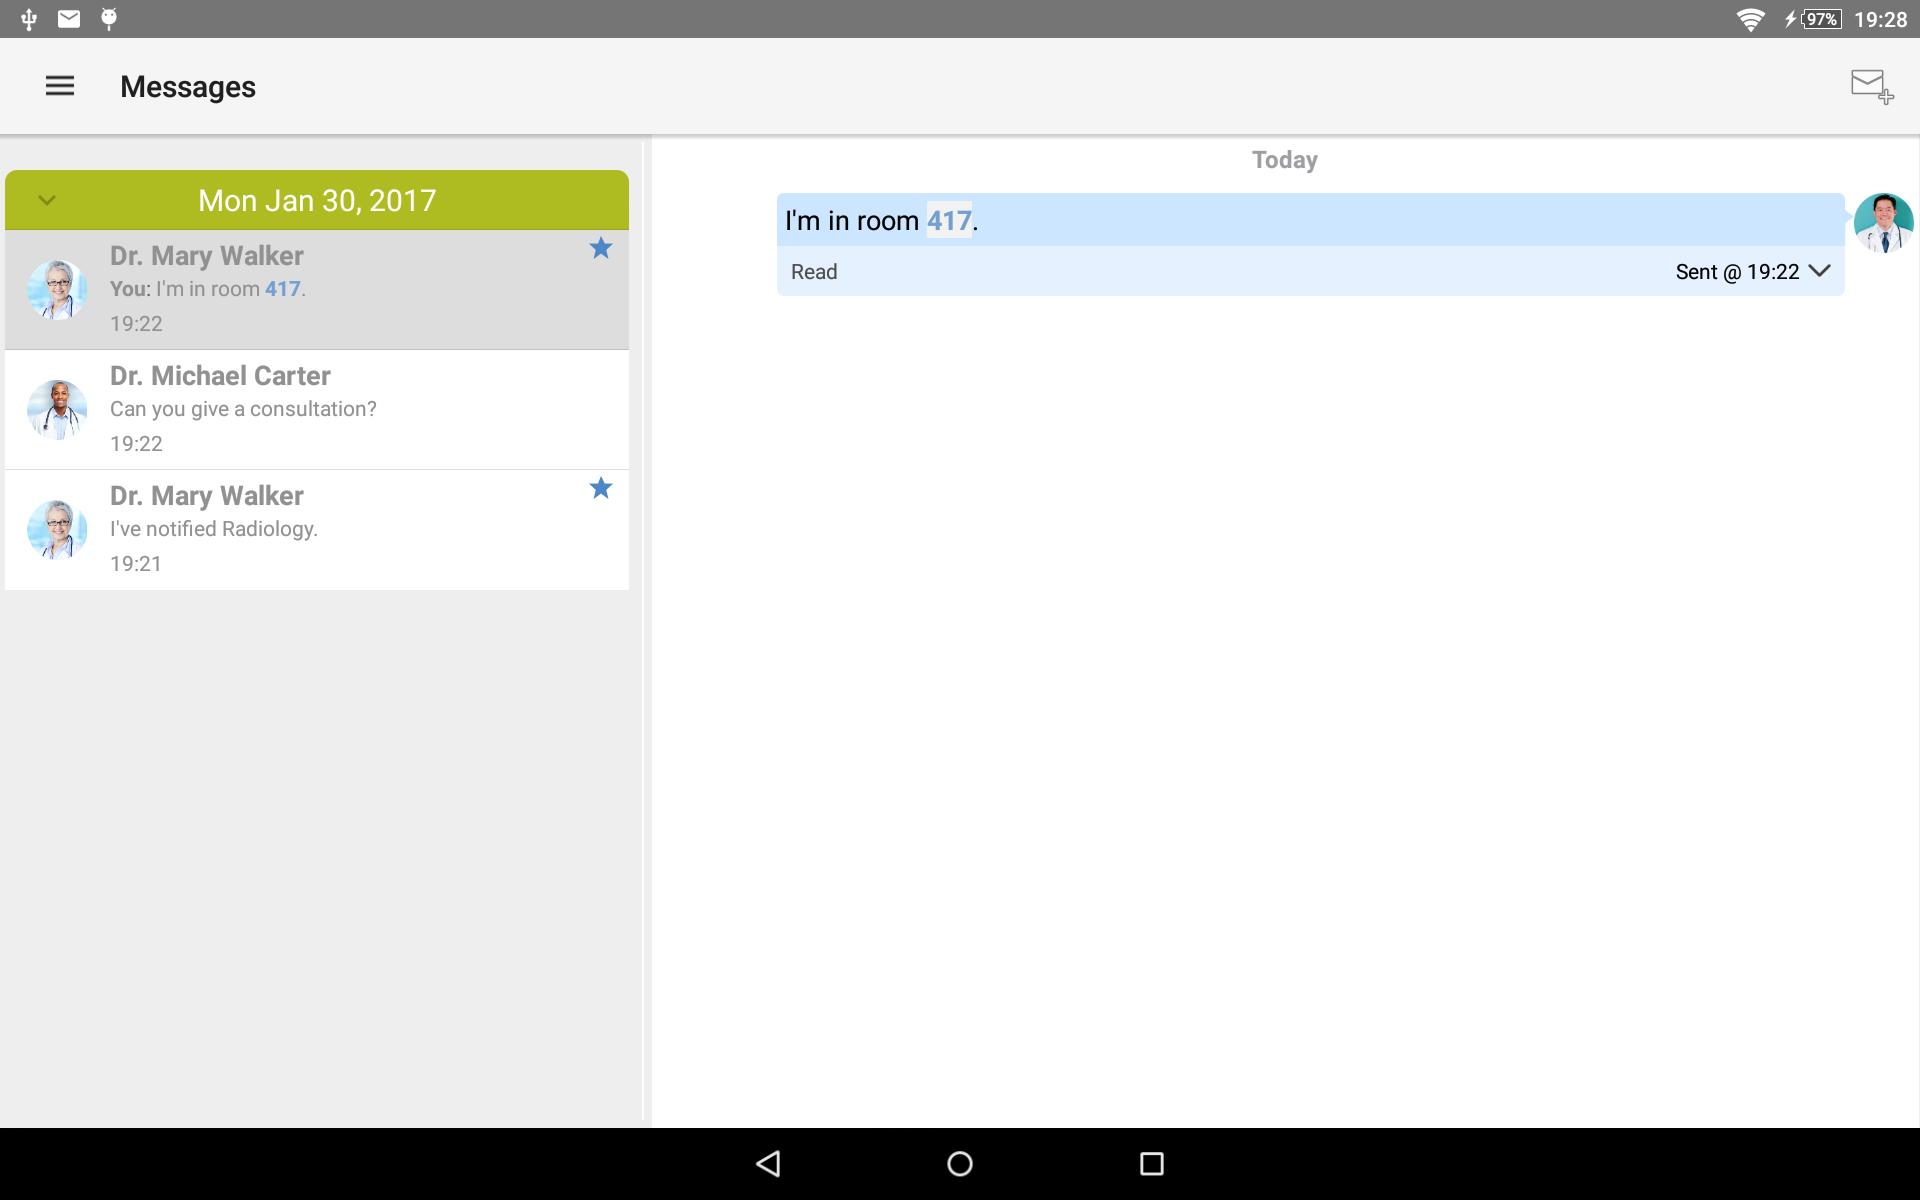1920x1200 pixels.
Task: Unstar the 'I'm in room 417' conversation
Action: 600,248
